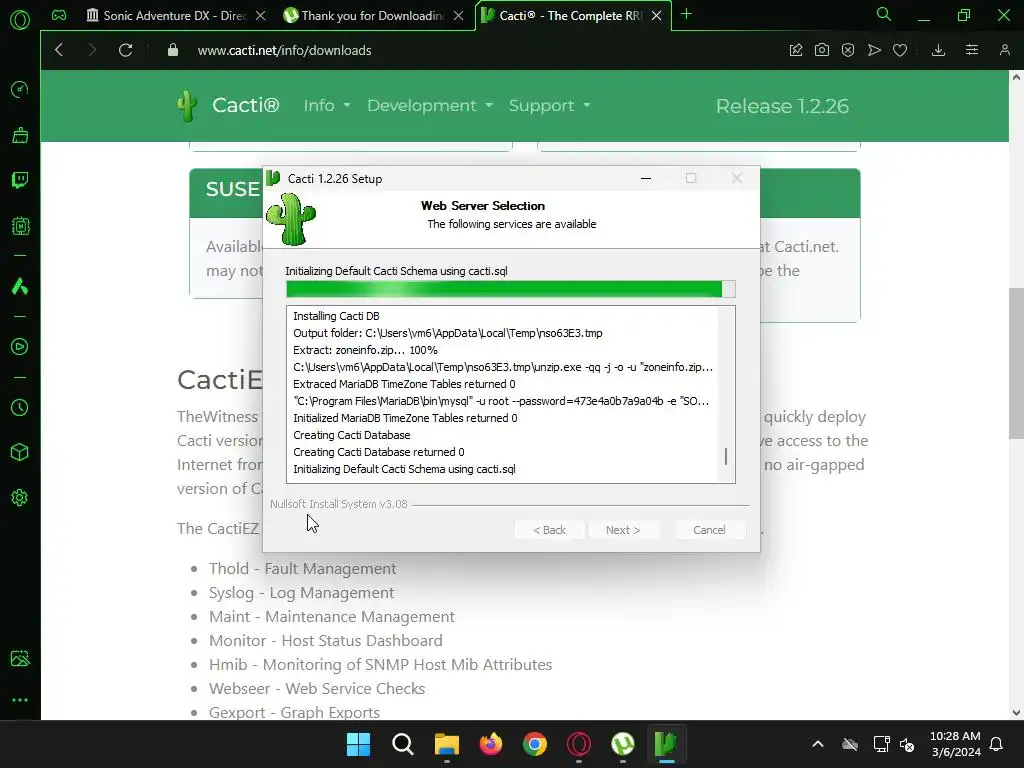The width and height of the screenshot is (1024, 768).
Task: Open the send/flow arrow icon
Action: click(x=874, y=50)
